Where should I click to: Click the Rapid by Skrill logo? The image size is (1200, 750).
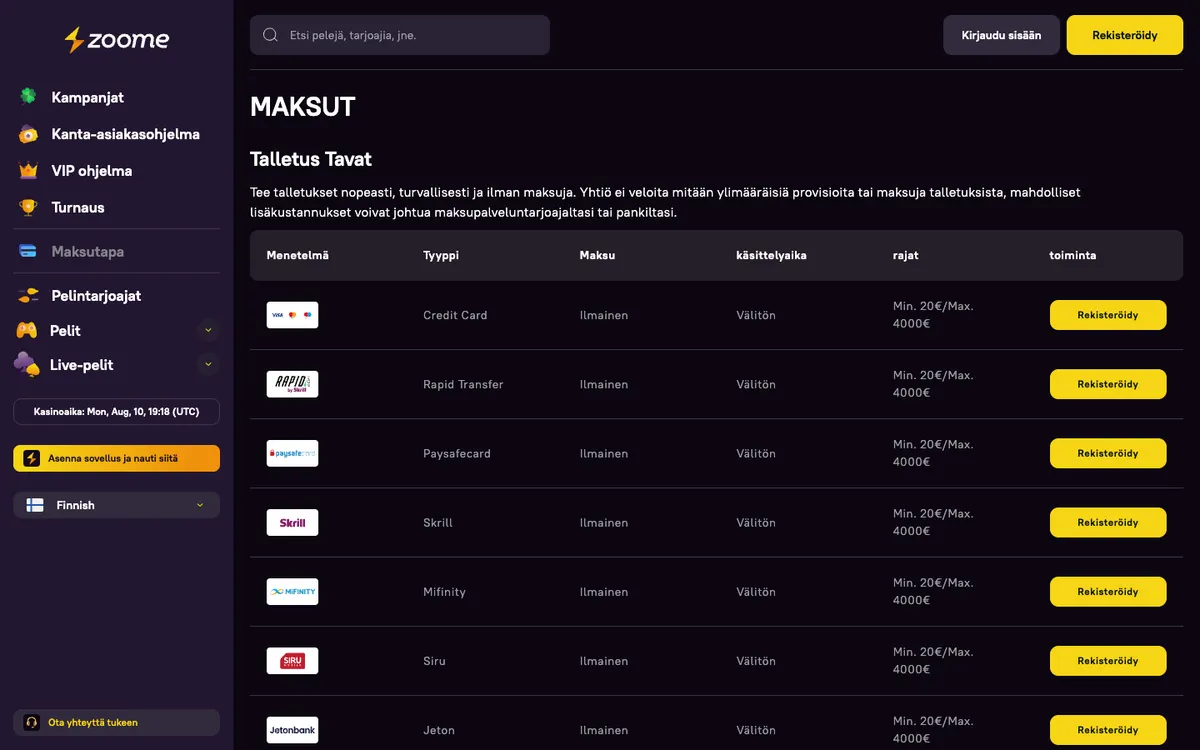point(292,384)
